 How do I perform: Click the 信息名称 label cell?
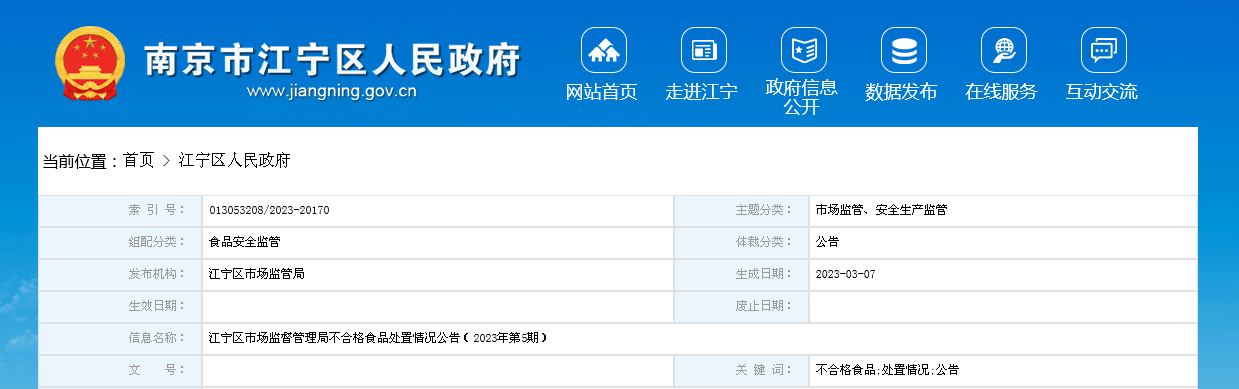(120, 338)
